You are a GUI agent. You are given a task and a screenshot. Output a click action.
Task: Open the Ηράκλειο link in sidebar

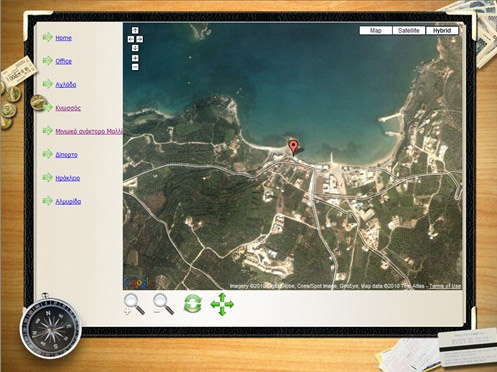[68, 178]
